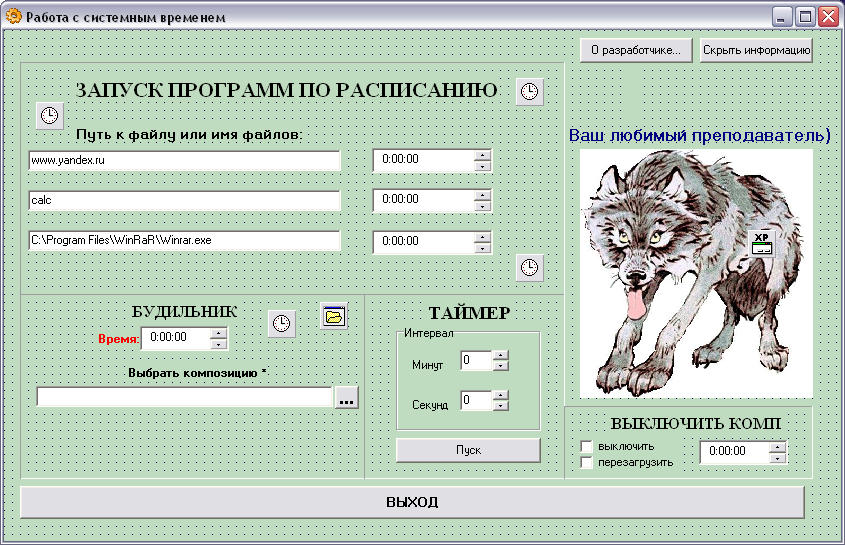Click the www.yandex.ru path field
The image size is (845, 545).
pos(184,161)
